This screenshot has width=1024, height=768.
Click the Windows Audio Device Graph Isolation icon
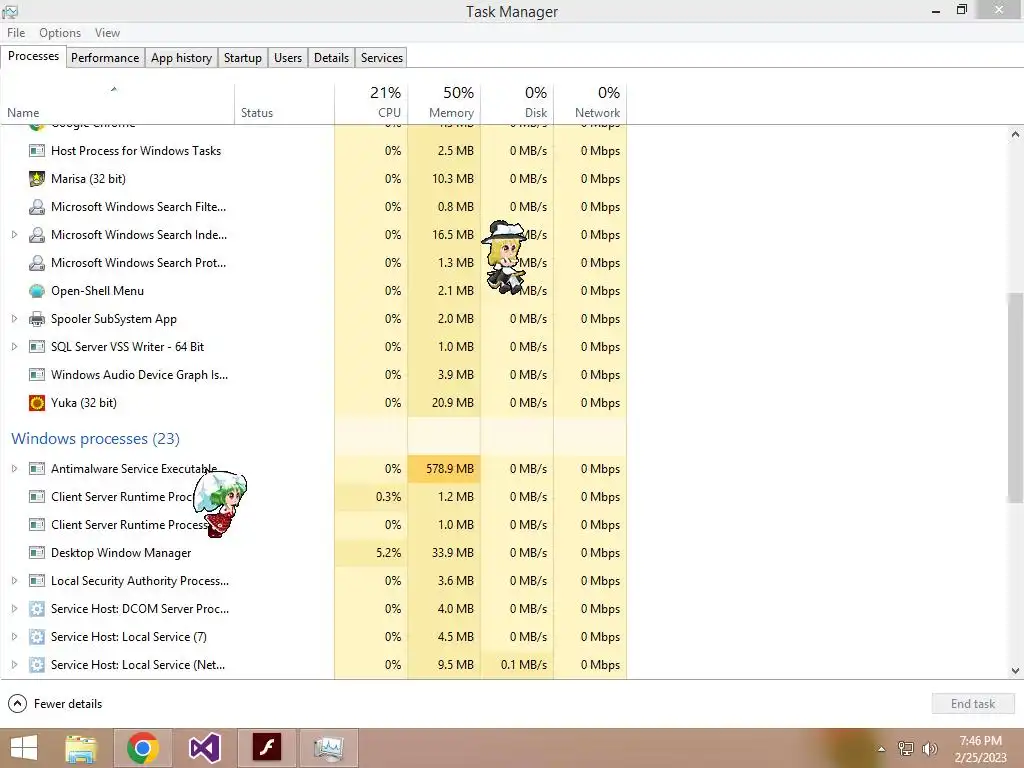point(37,375)
